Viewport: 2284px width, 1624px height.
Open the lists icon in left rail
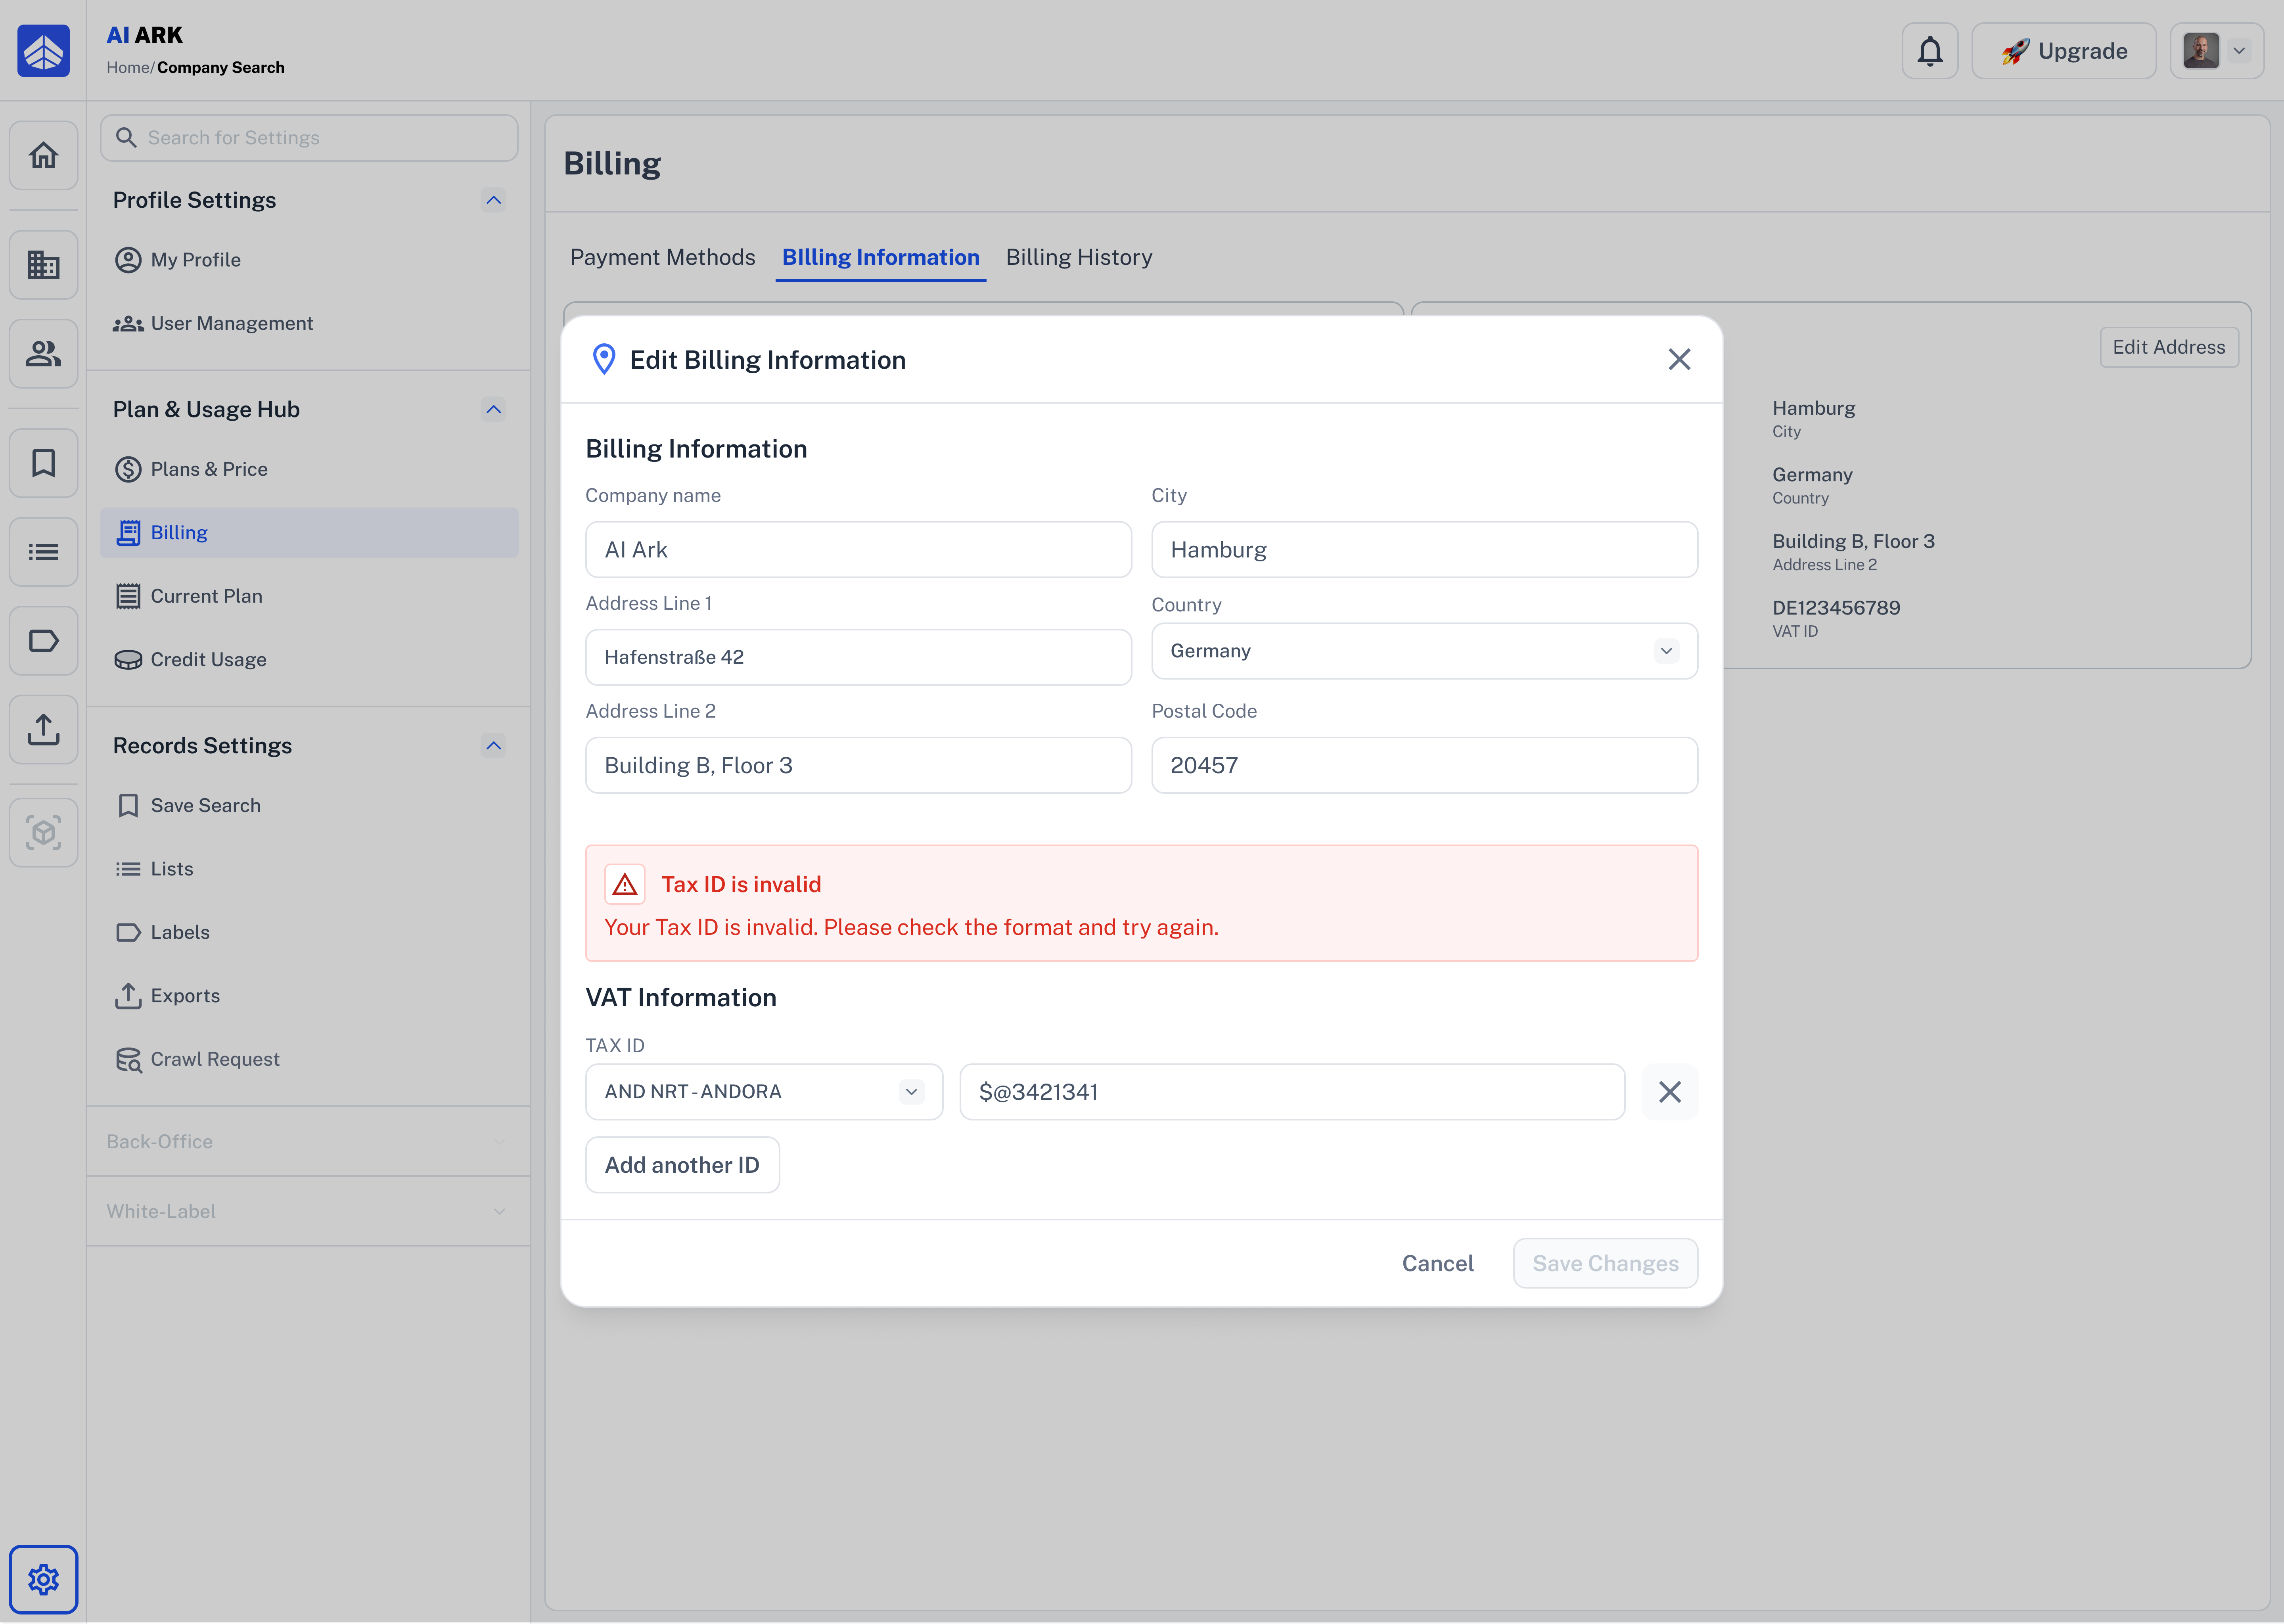point(43,552)
